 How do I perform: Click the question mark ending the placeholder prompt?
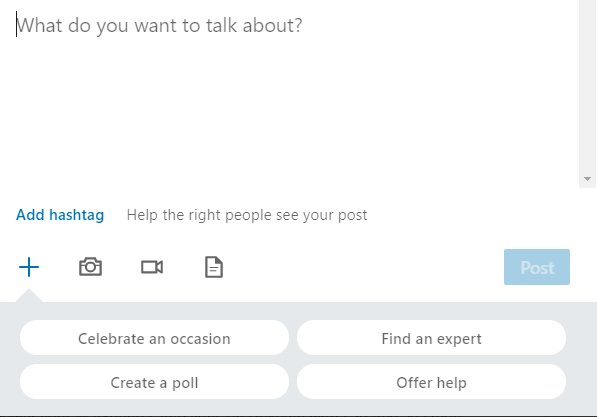pyautogui.click(x=298, y=25)
